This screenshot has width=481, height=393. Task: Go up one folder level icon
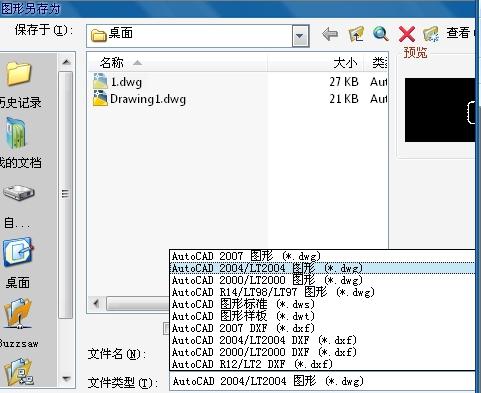355,34
